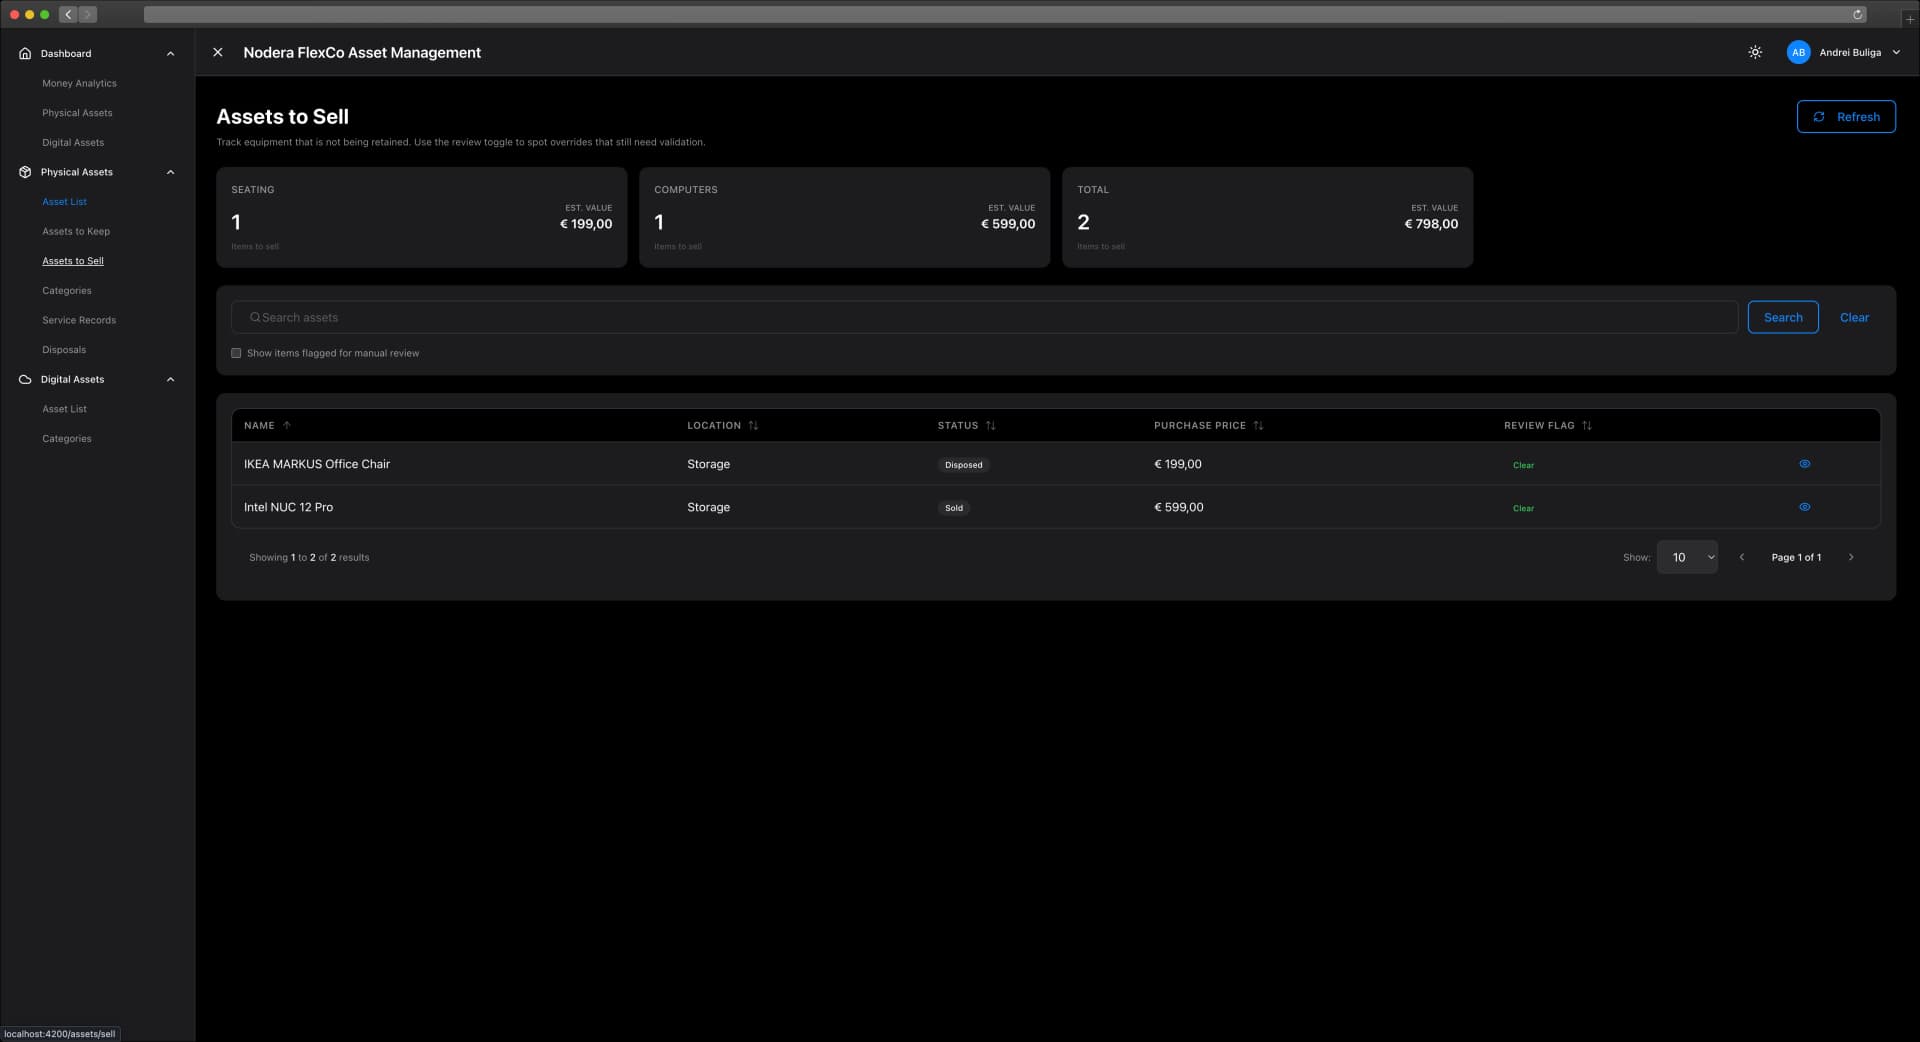Screen dimensions: 1920x1042
Task: Close the sidebar with the X icon
Action: [218, 52]
